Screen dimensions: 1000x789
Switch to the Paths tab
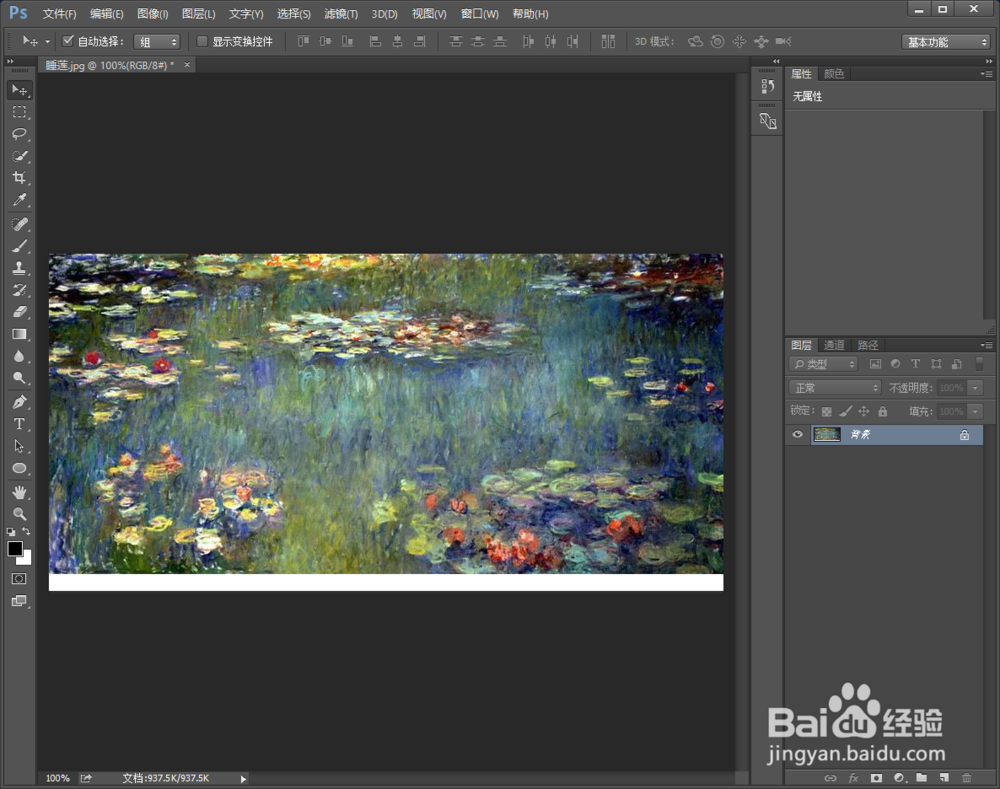[868, 345]
